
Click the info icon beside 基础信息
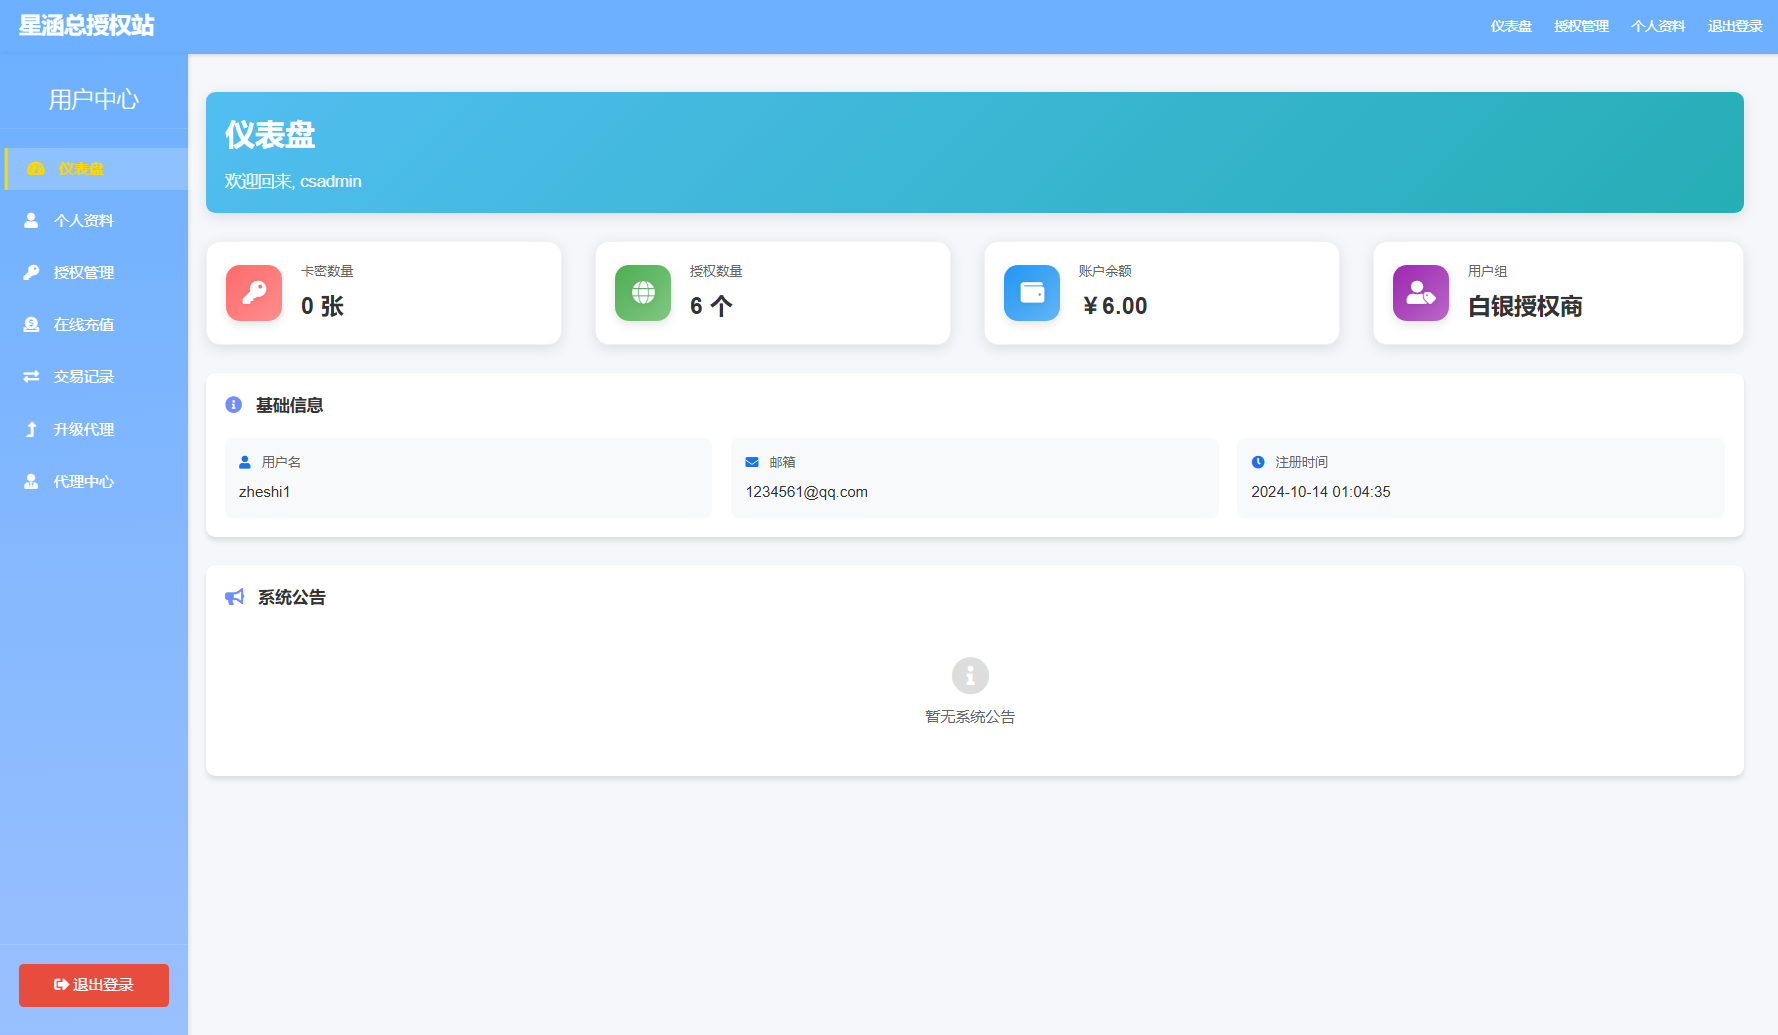(x=234, y=405)
